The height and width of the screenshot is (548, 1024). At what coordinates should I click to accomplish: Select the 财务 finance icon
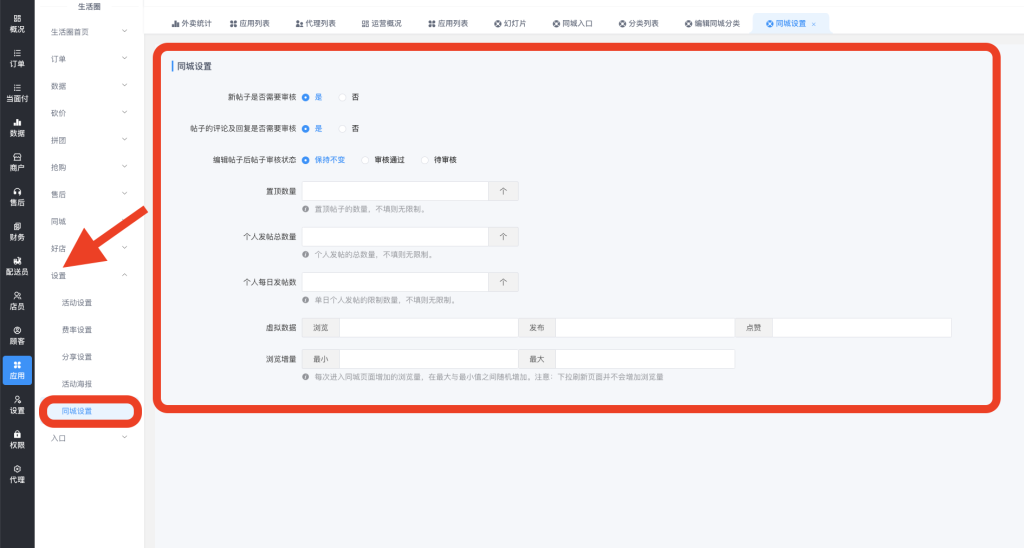[17, 231]
